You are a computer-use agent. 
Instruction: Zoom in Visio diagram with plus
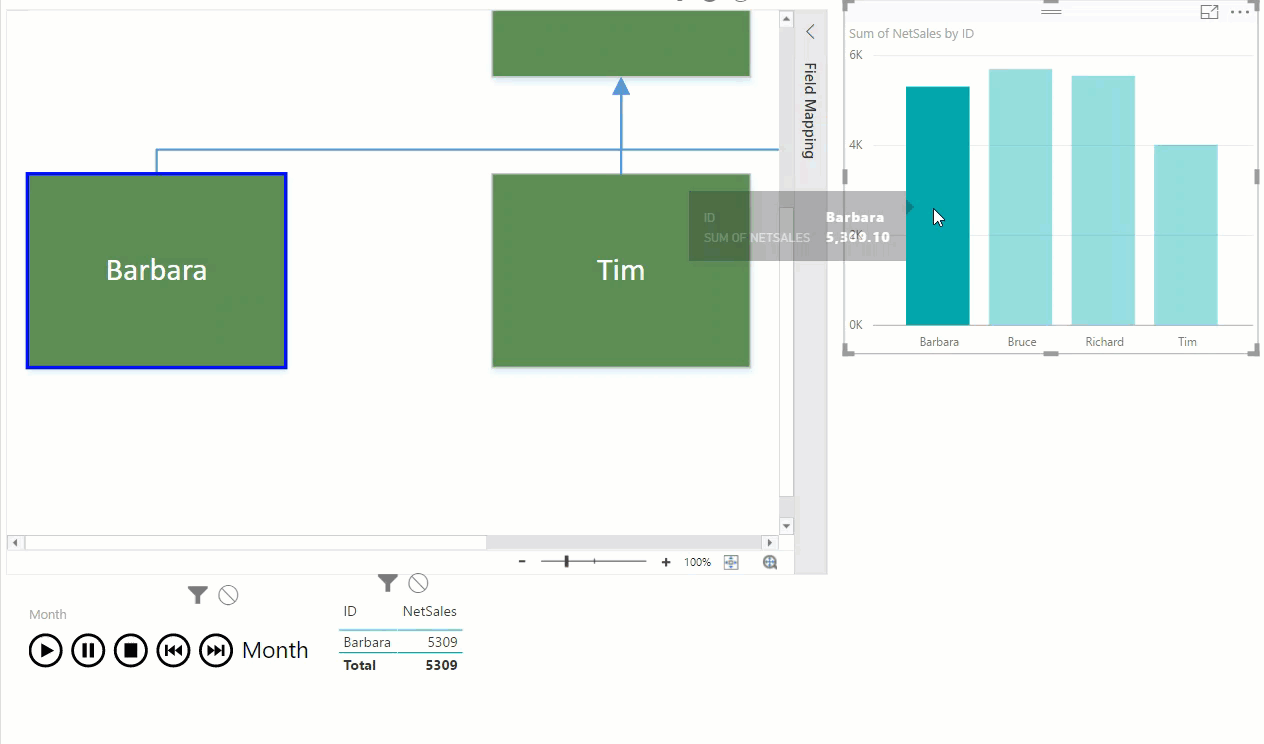point(666,562)
